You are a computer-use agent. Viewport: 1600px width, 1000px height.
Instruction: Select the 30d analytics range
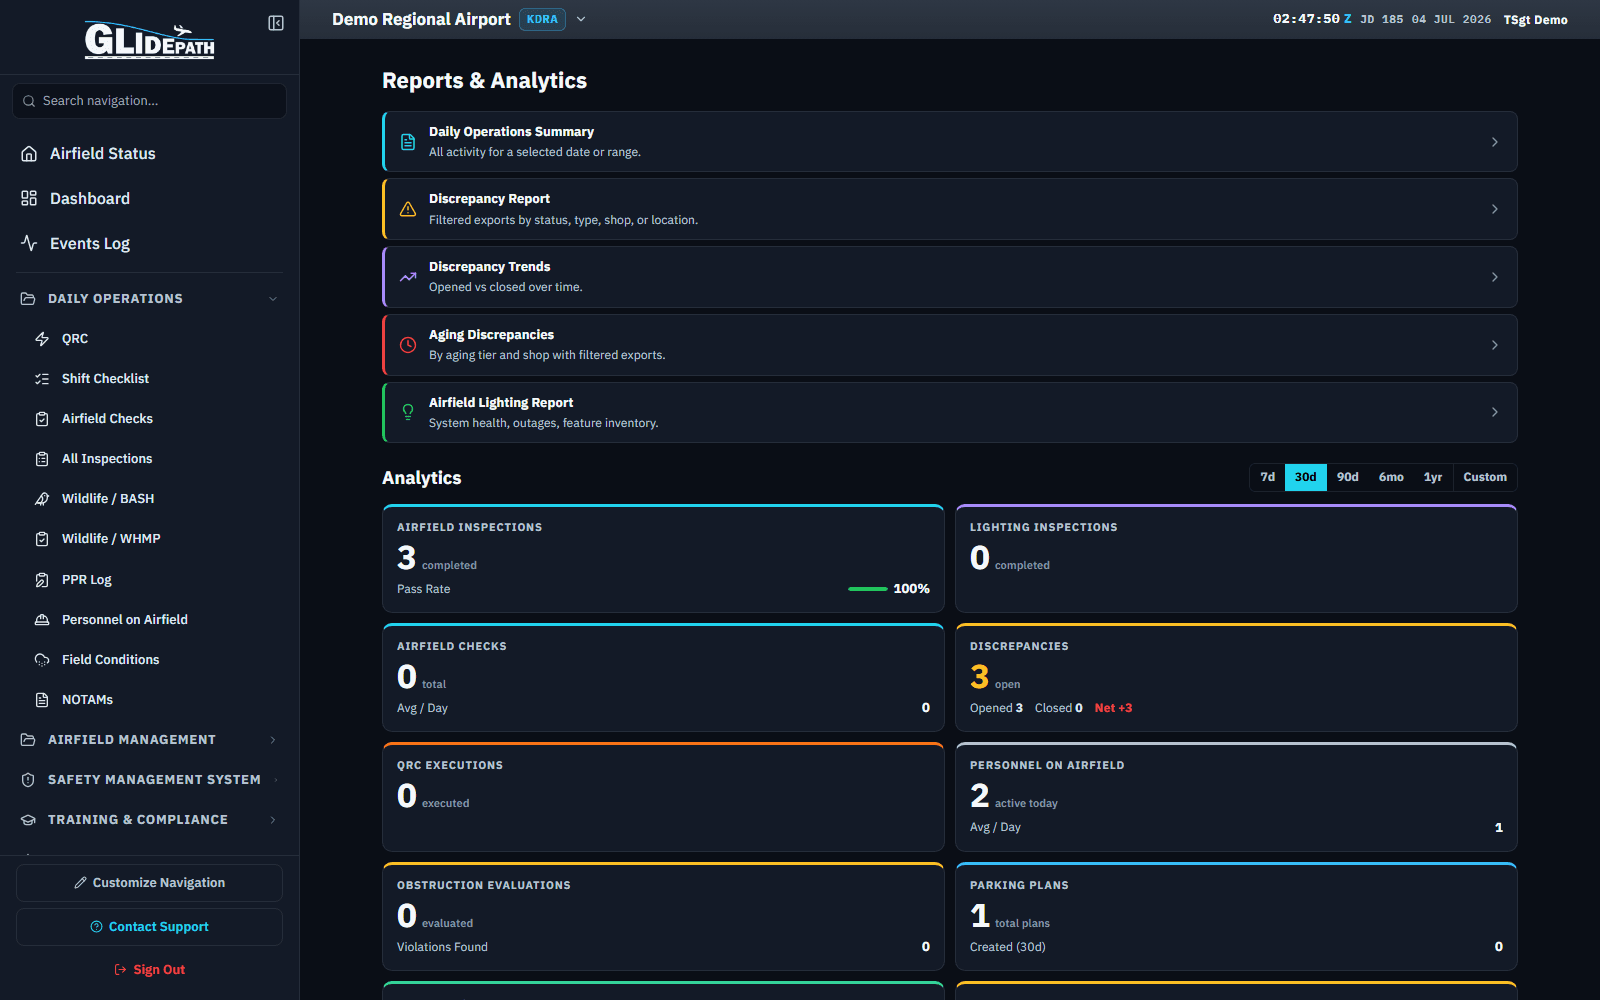click(x=1305, y=477)
